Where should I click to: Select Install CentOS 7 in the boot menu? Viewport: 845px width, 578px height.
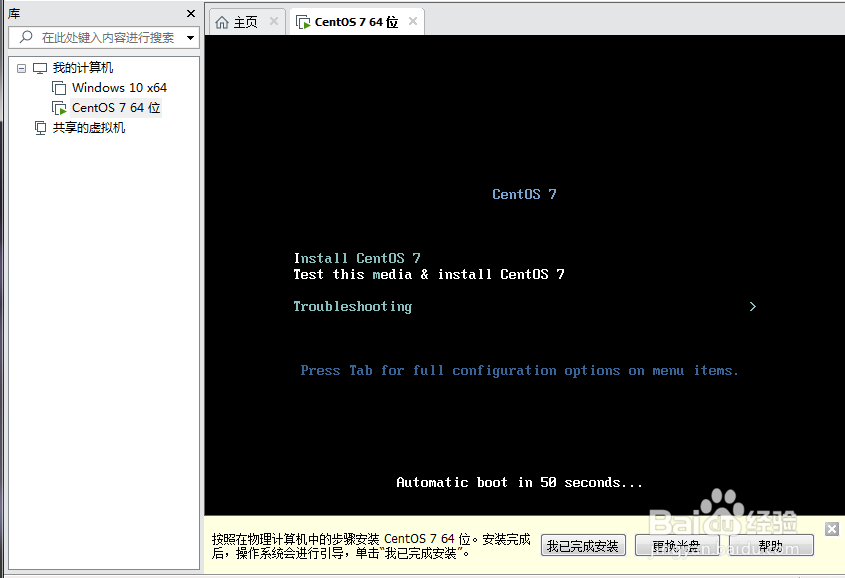point(355,257)
